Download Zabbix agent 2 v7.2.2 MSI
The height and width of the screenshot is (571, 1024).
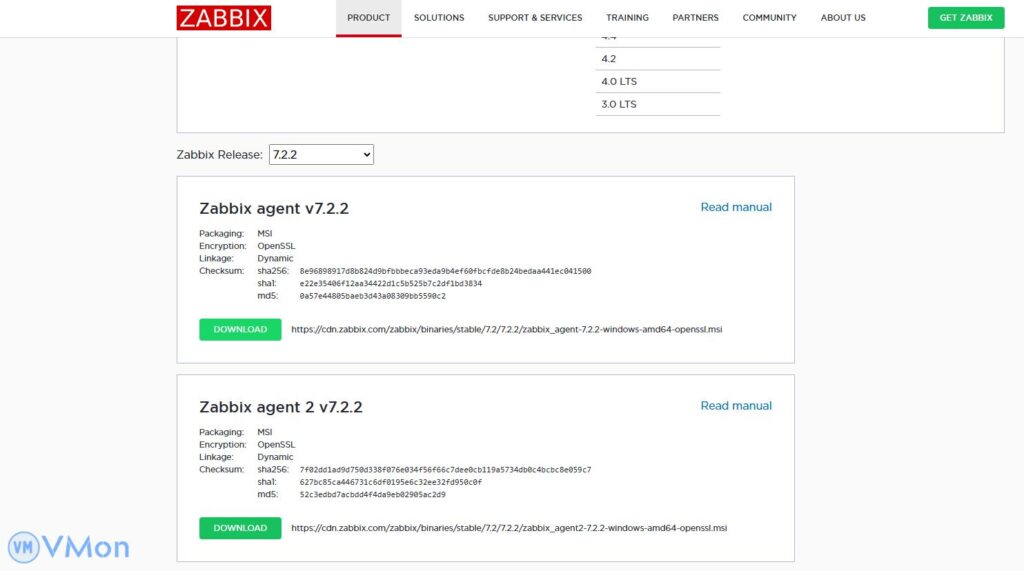240,528
